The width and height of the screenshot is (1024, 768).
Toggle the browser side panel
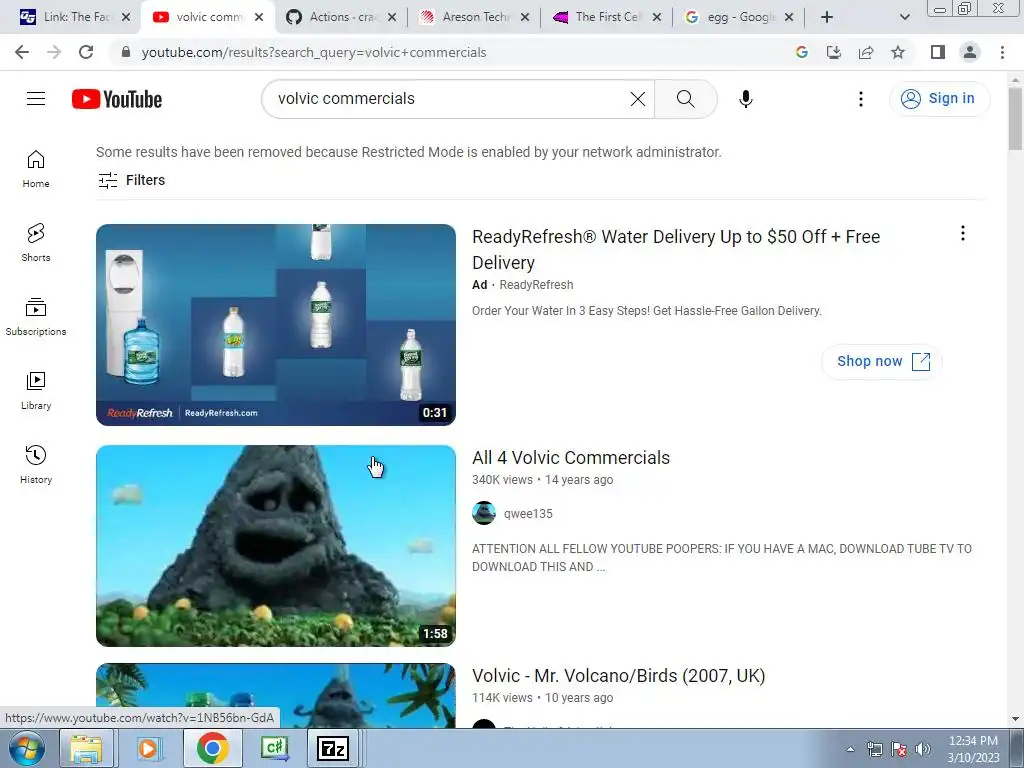click(938, 52)
